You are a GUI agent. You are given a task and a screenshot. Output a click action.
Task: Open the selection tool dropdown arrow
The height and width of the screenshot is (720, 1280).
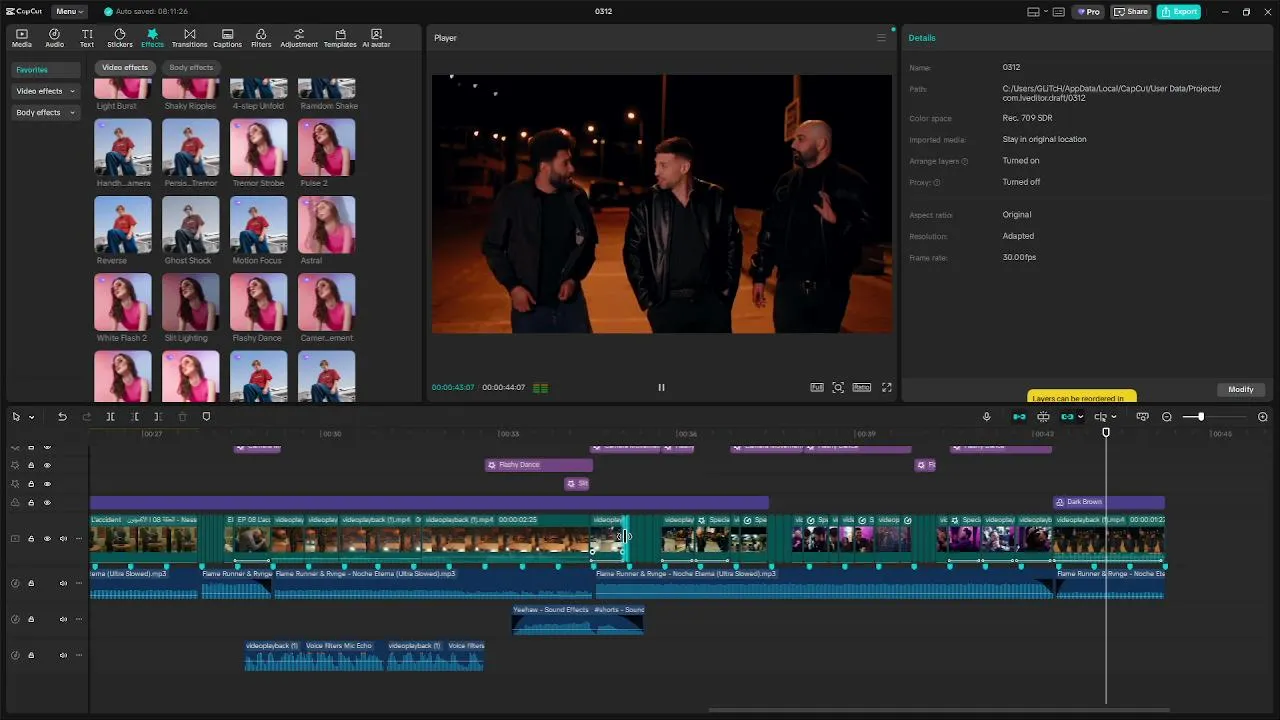point(31,417)
